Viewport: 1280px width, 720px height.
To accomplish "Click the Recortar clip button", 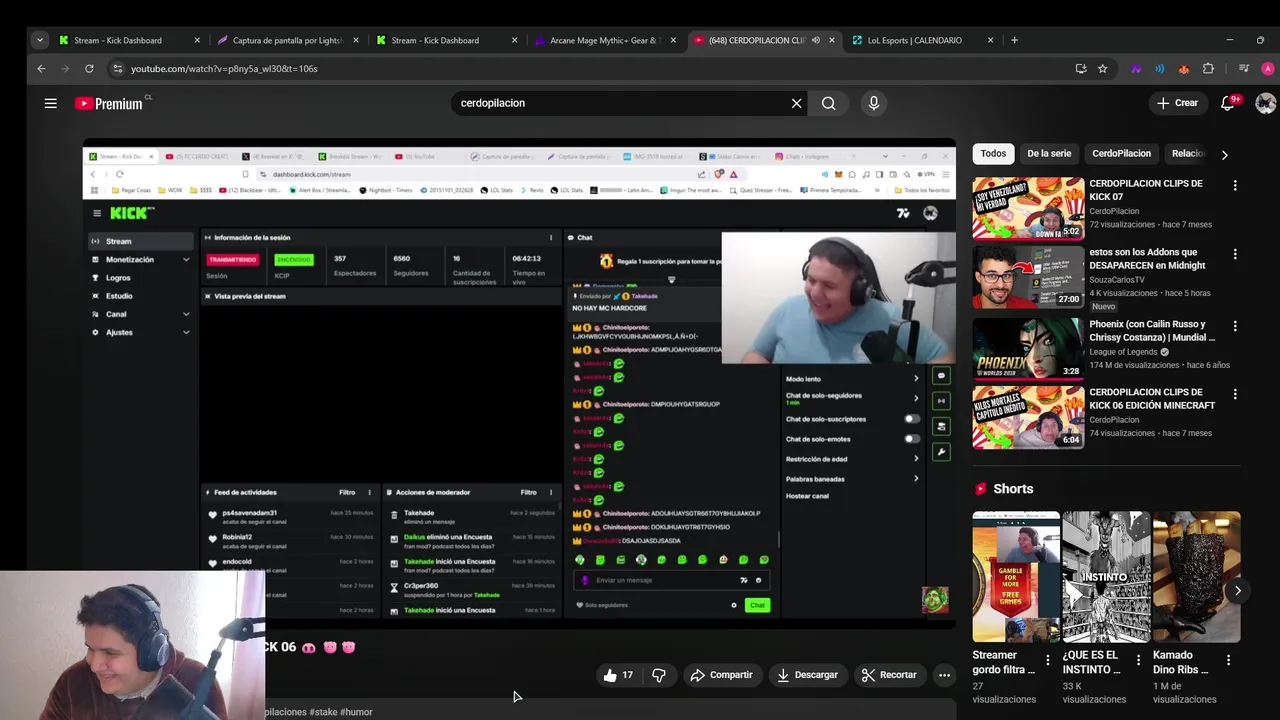I will click(x=889, y=675).
